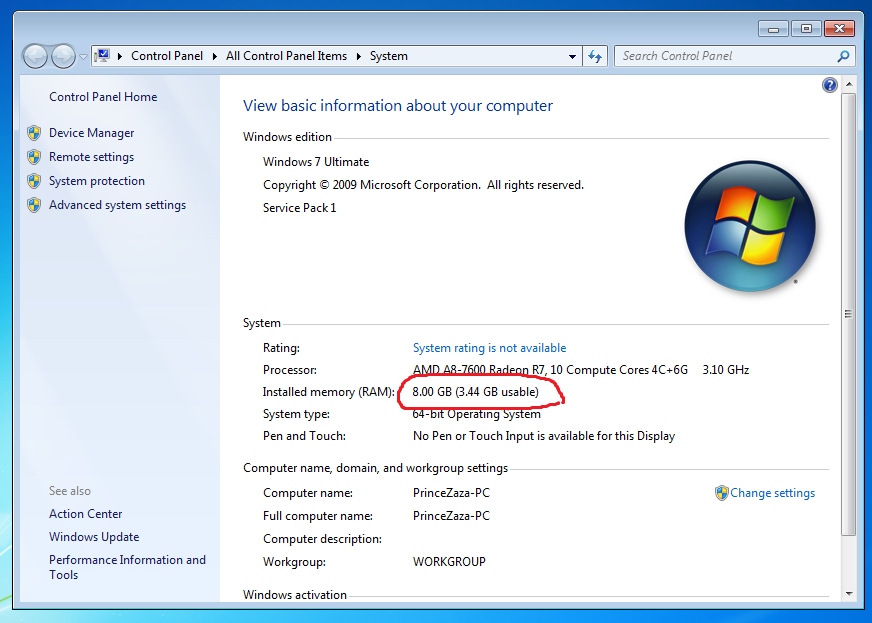
Task: Open Action Center under See also
Action: tap(86, 514)
